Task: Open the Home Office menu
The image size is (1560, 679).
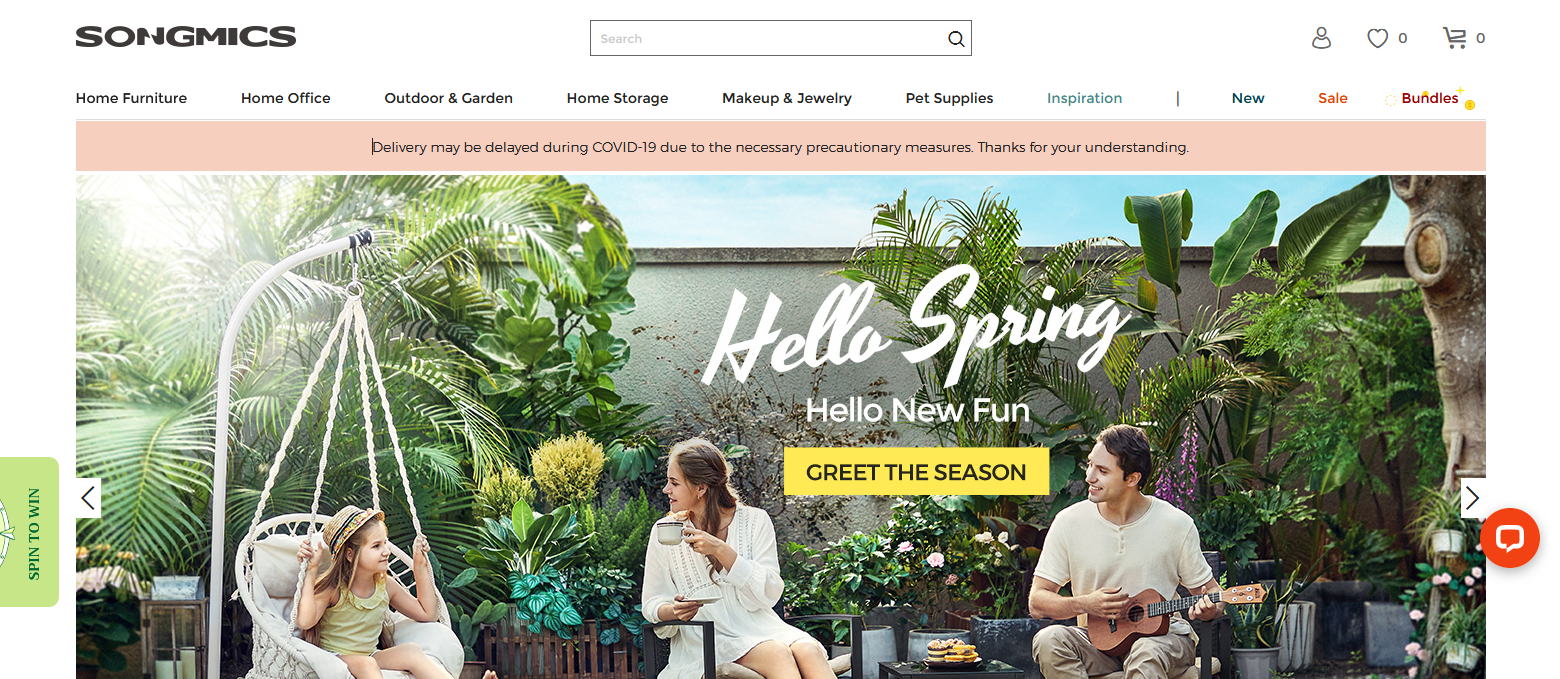Action: [286, 98]
